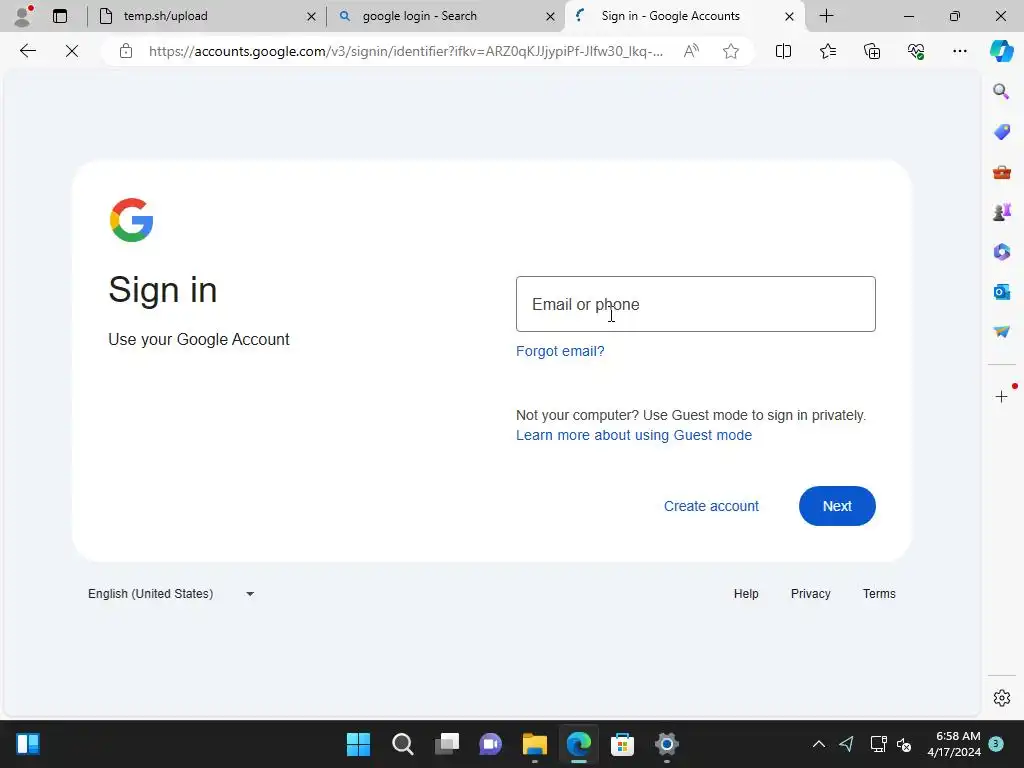1024x768 pixels.
Task: Open Task View on taskbar
Action: pos(447,744)
